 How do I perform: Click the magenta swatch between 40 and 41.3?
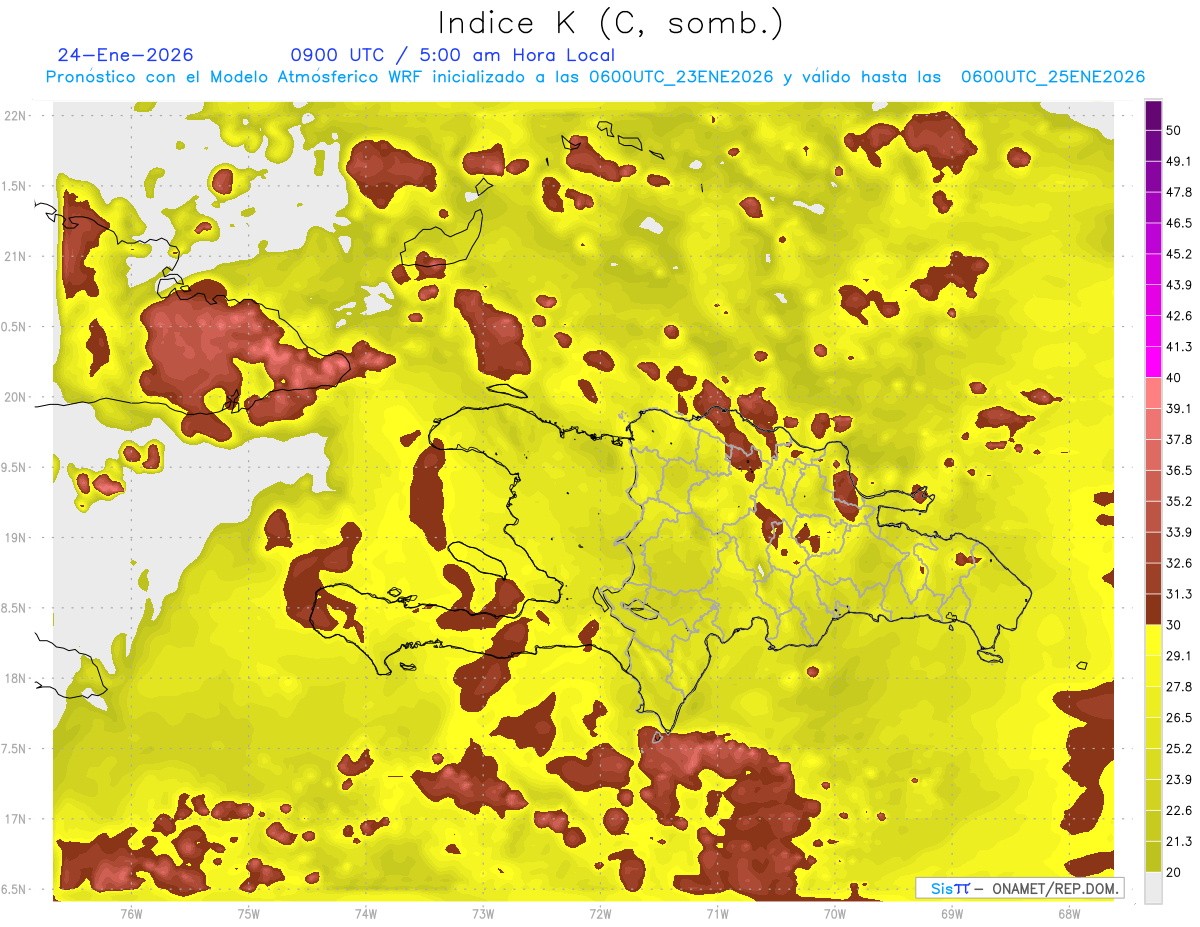pos(1153,362)
